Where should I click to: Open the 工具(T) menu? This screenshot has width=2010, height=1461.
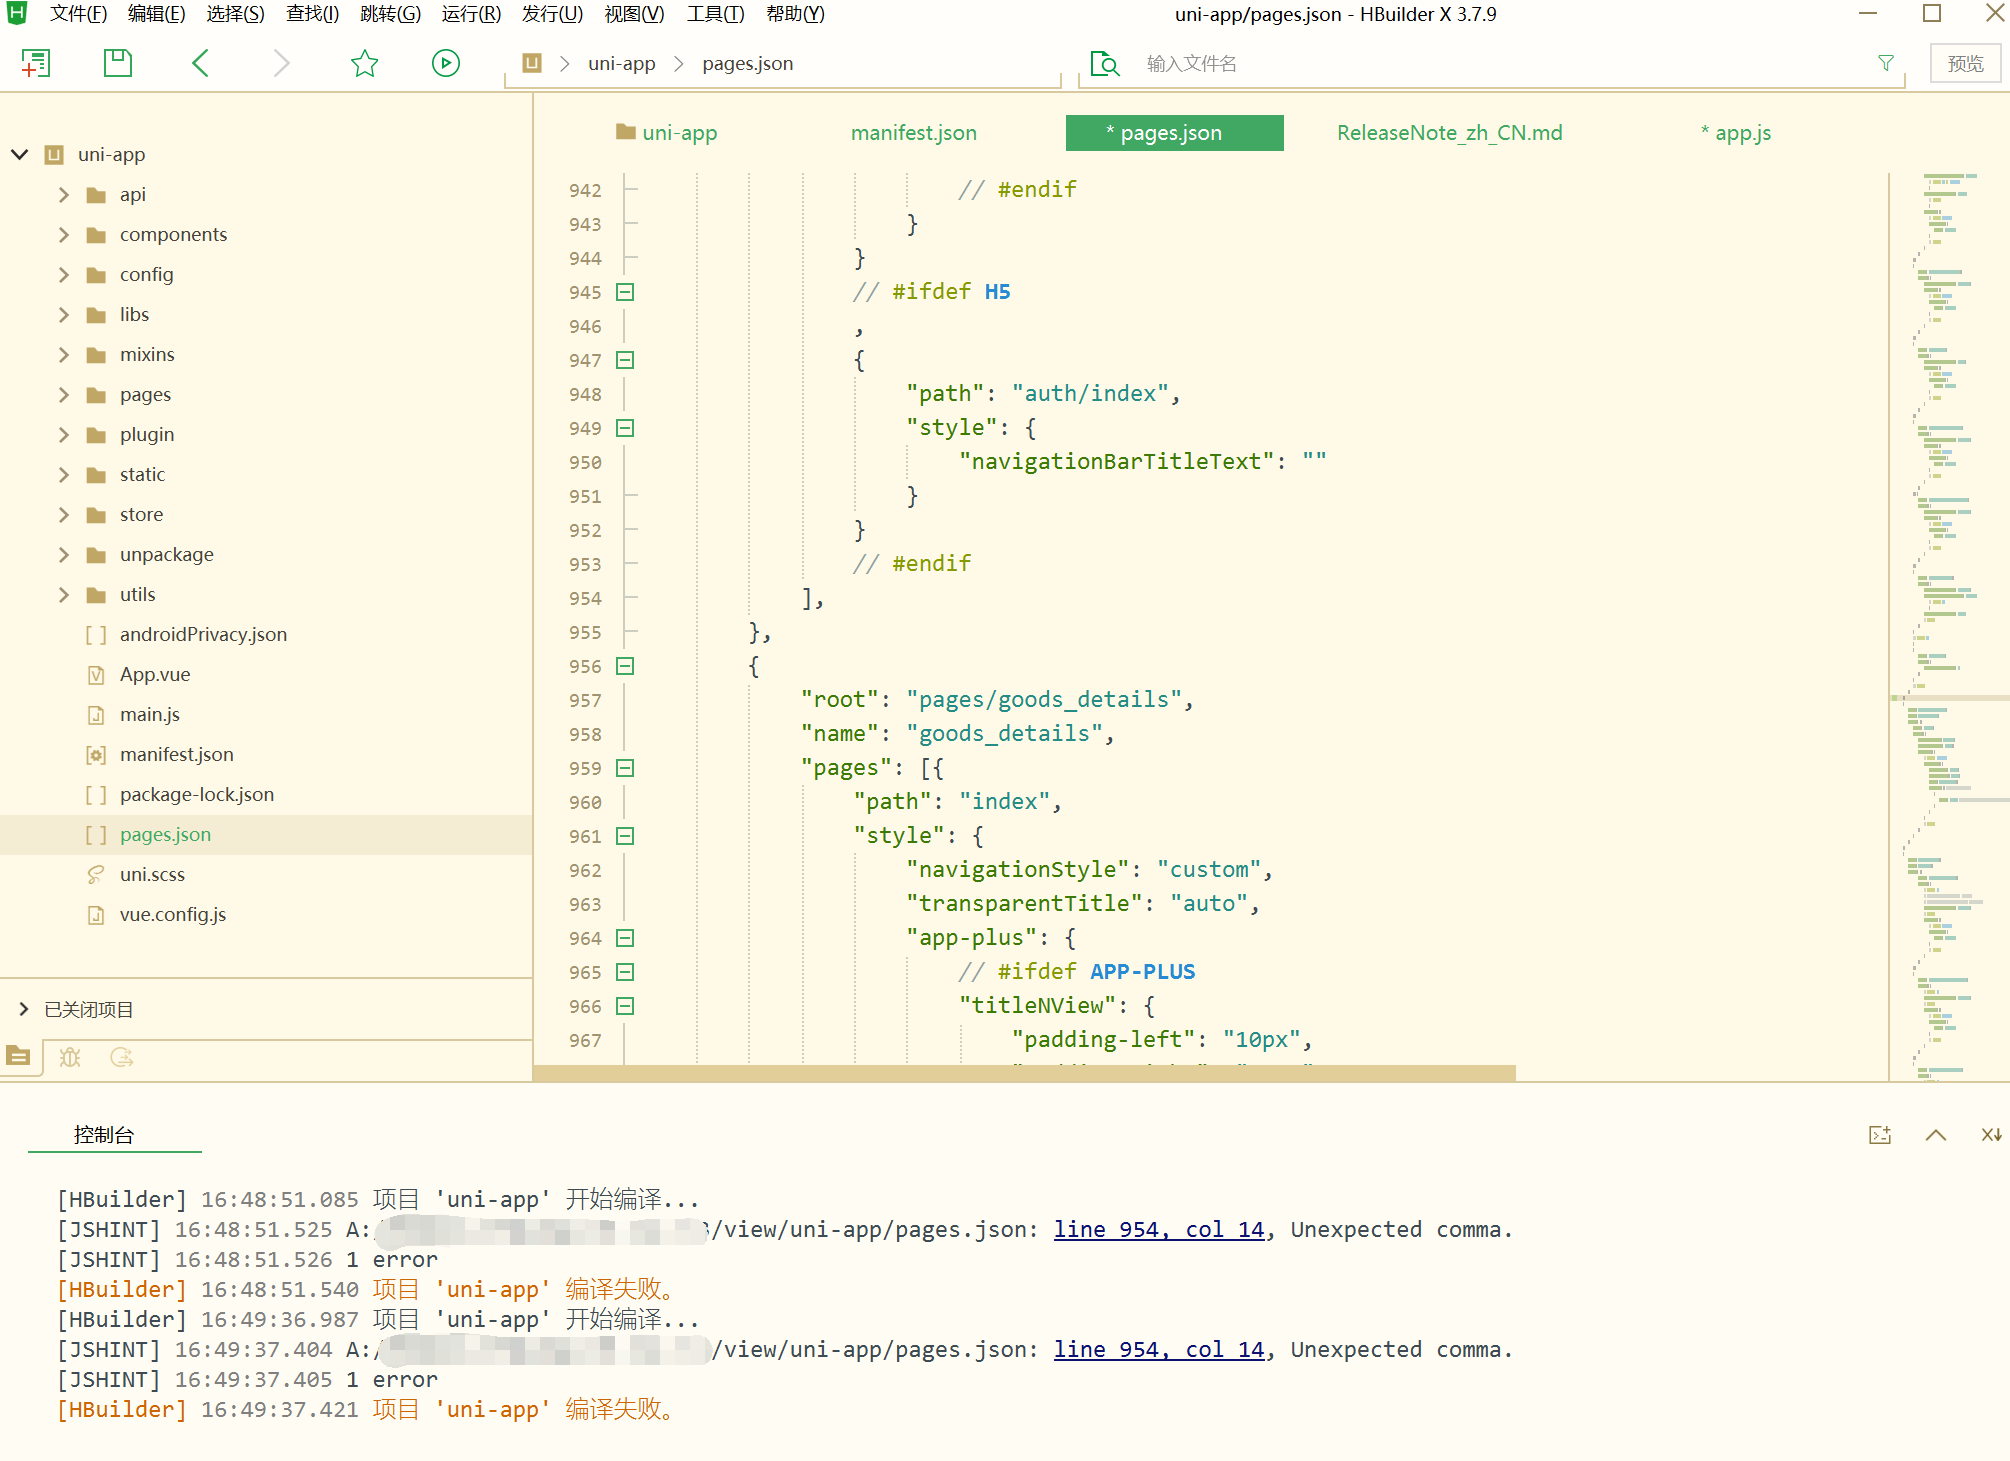pyautogui.click(x=716, y=14)
